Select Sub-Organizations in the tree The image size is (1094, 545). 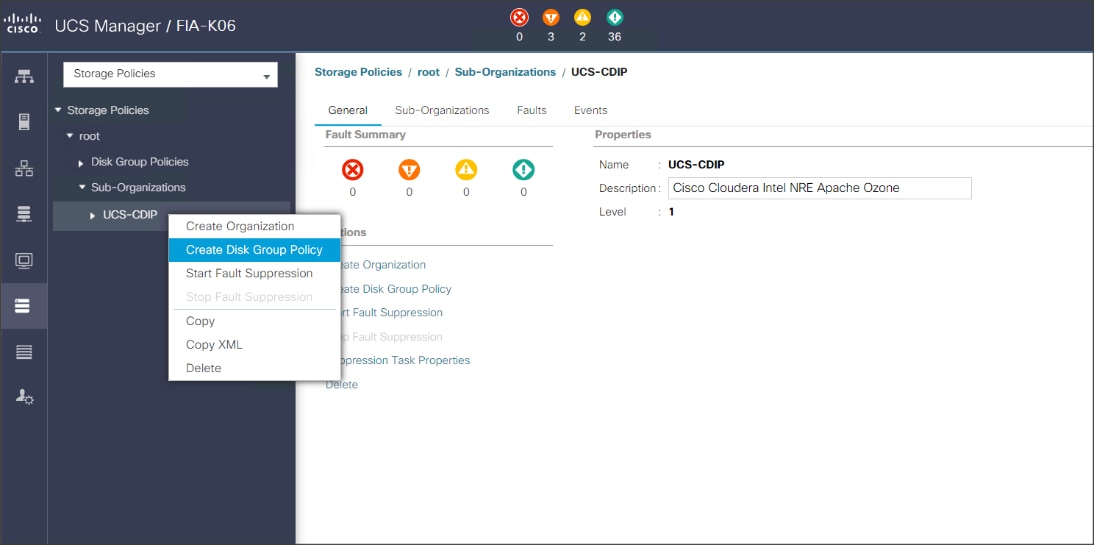[138, 188]
